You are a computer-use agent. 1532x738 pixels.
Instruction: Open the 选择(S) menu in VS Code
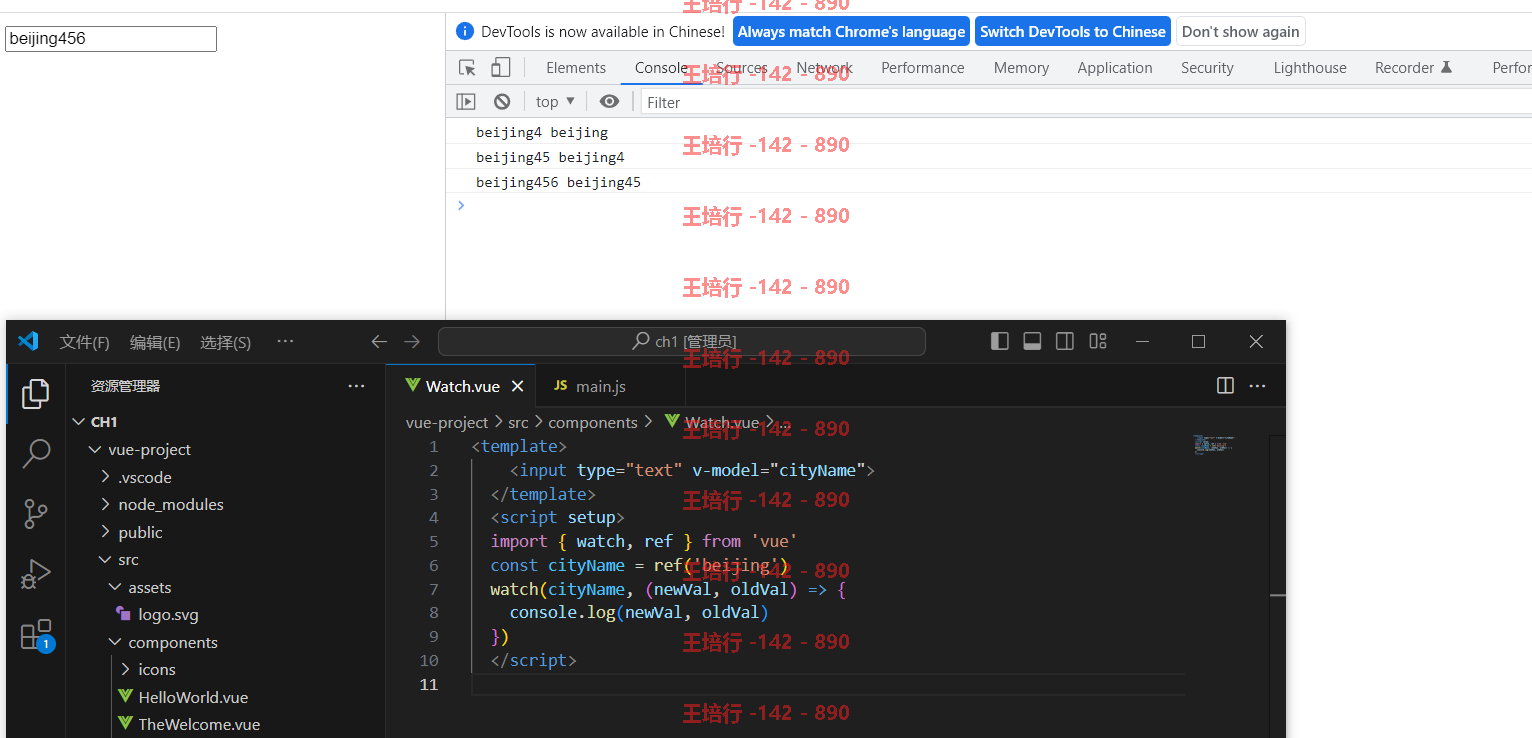point(226,342)
